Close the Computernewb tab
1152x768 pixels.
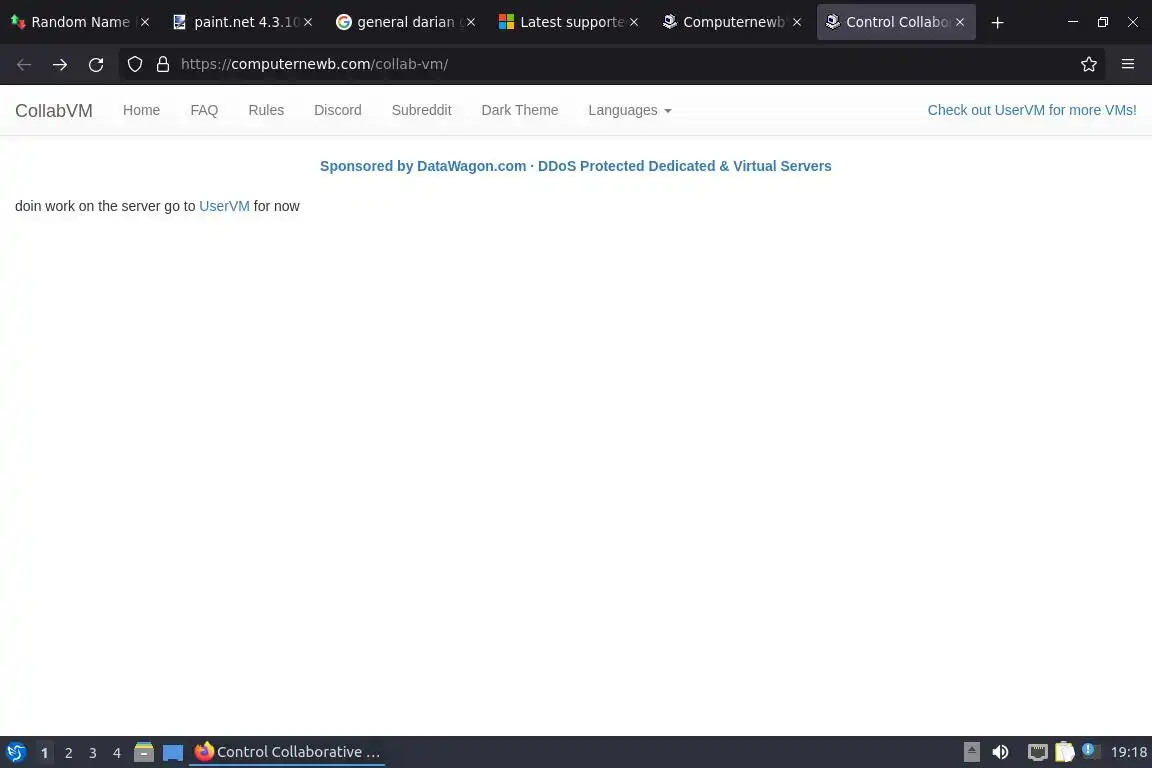click(x=797, y=22)
